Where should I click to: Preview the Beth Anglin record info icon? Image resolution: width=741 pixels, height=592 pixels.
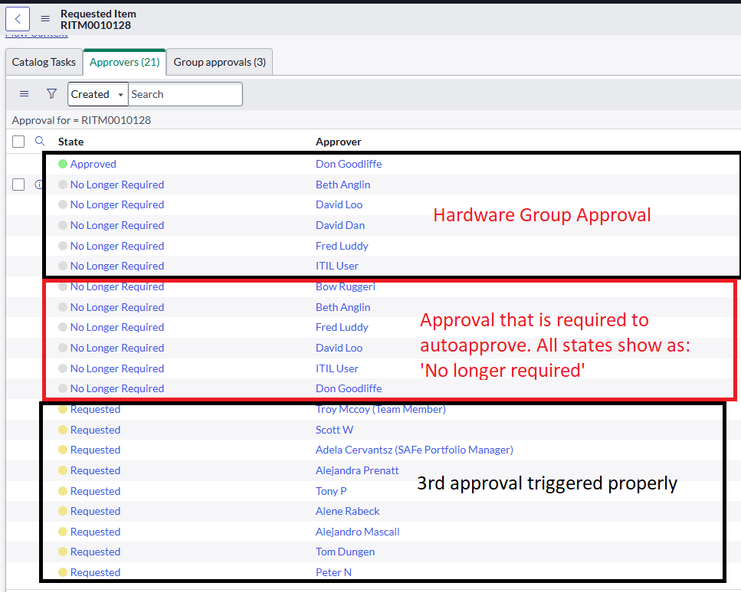(39, 184)
